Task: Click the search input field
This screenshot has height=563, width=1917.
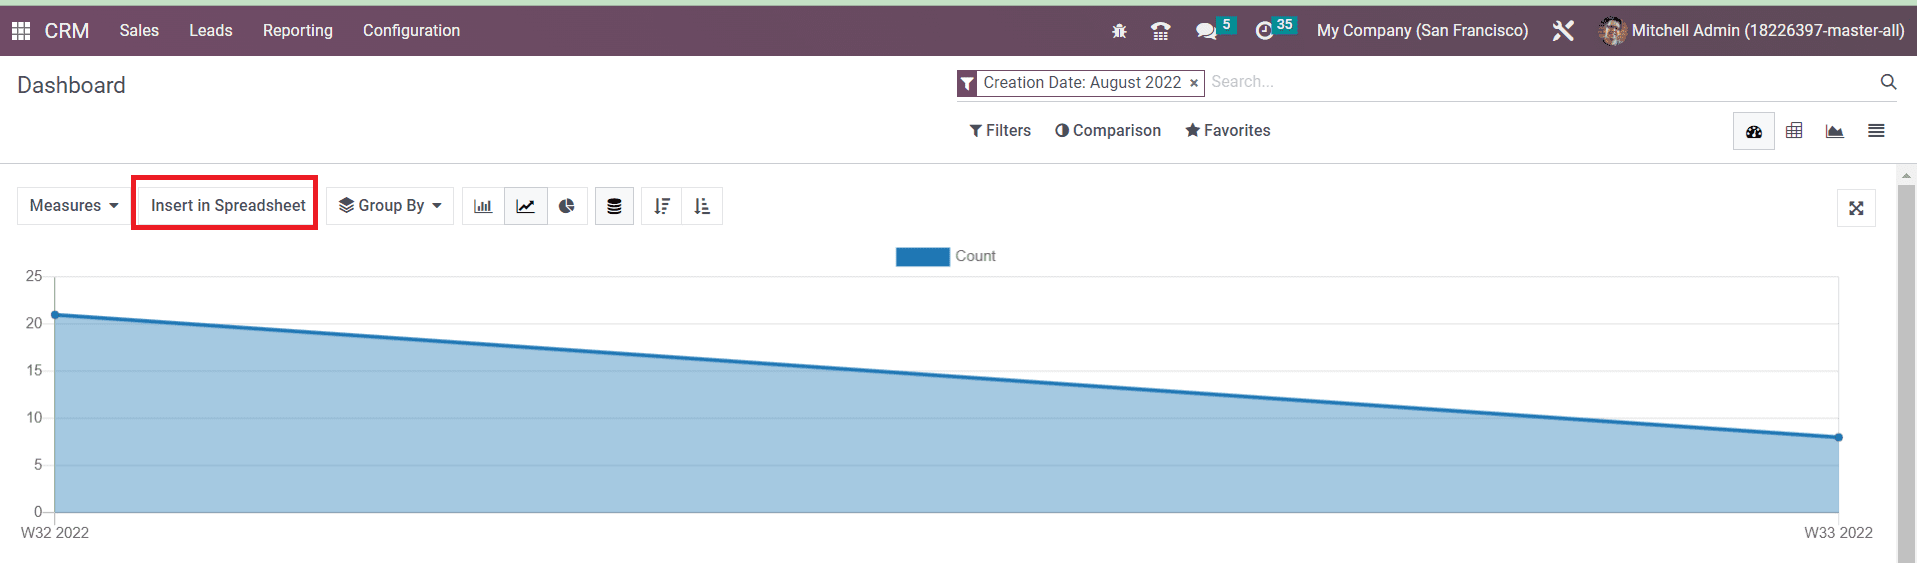Action: 1540,83
